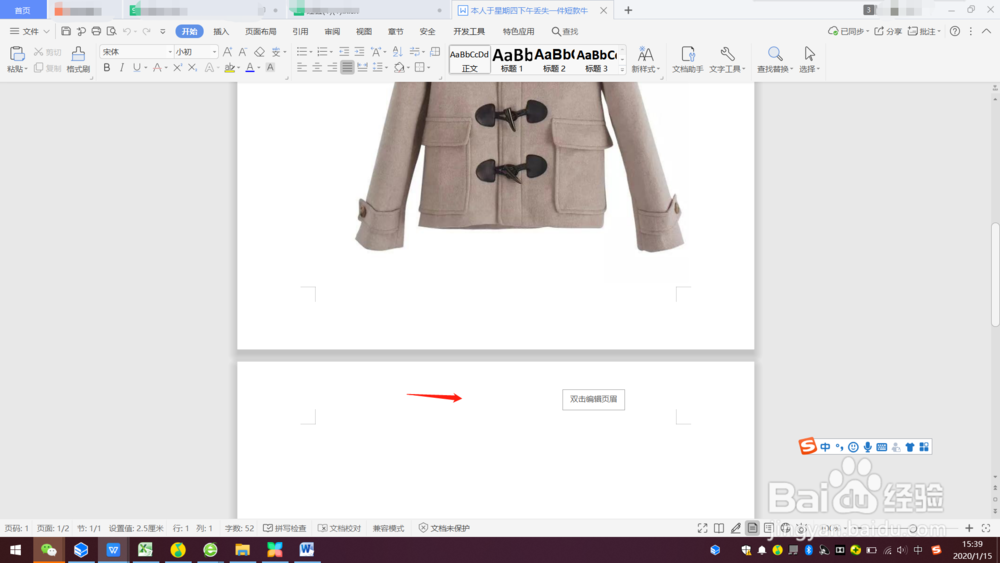Click the full screen icon in status bar
1000x563 pixels.
tap(702, 528)
